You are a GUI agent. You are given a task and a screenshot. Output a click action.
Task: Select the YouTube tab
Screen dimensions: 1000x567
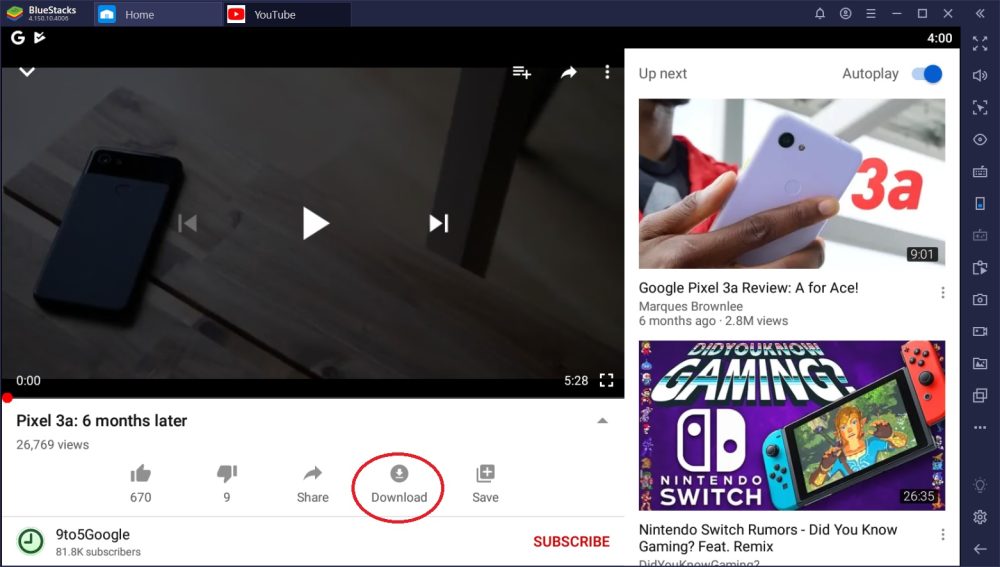coord(273,14)
